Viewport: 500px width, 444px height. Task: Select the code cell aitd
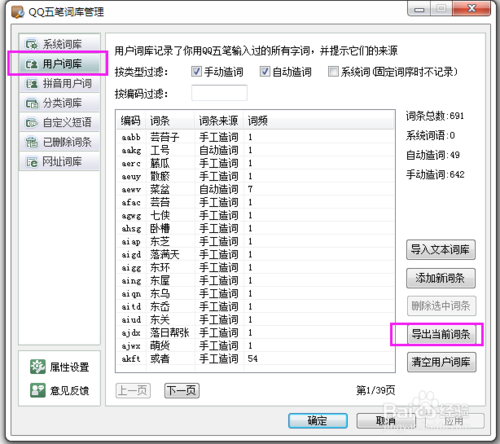pos(131,307)
